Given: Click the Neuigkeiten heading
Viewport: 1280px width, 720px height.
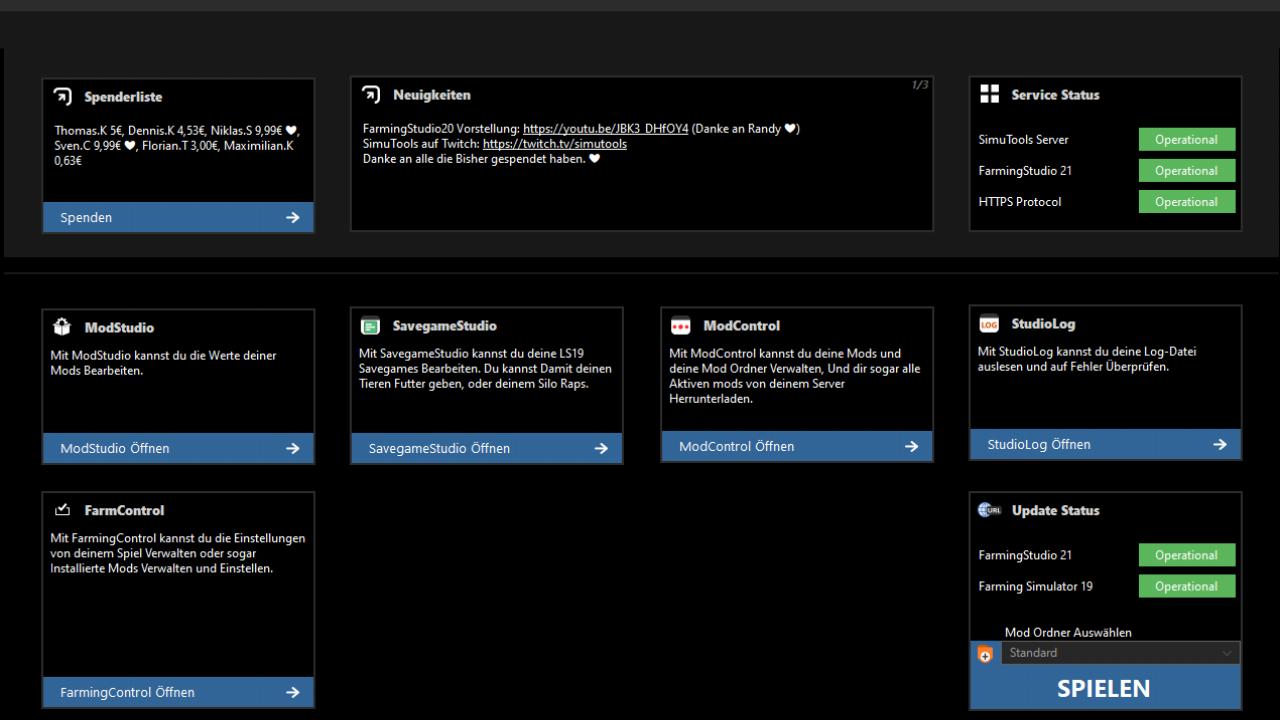Looking at the screenshot, I should 432,95.
